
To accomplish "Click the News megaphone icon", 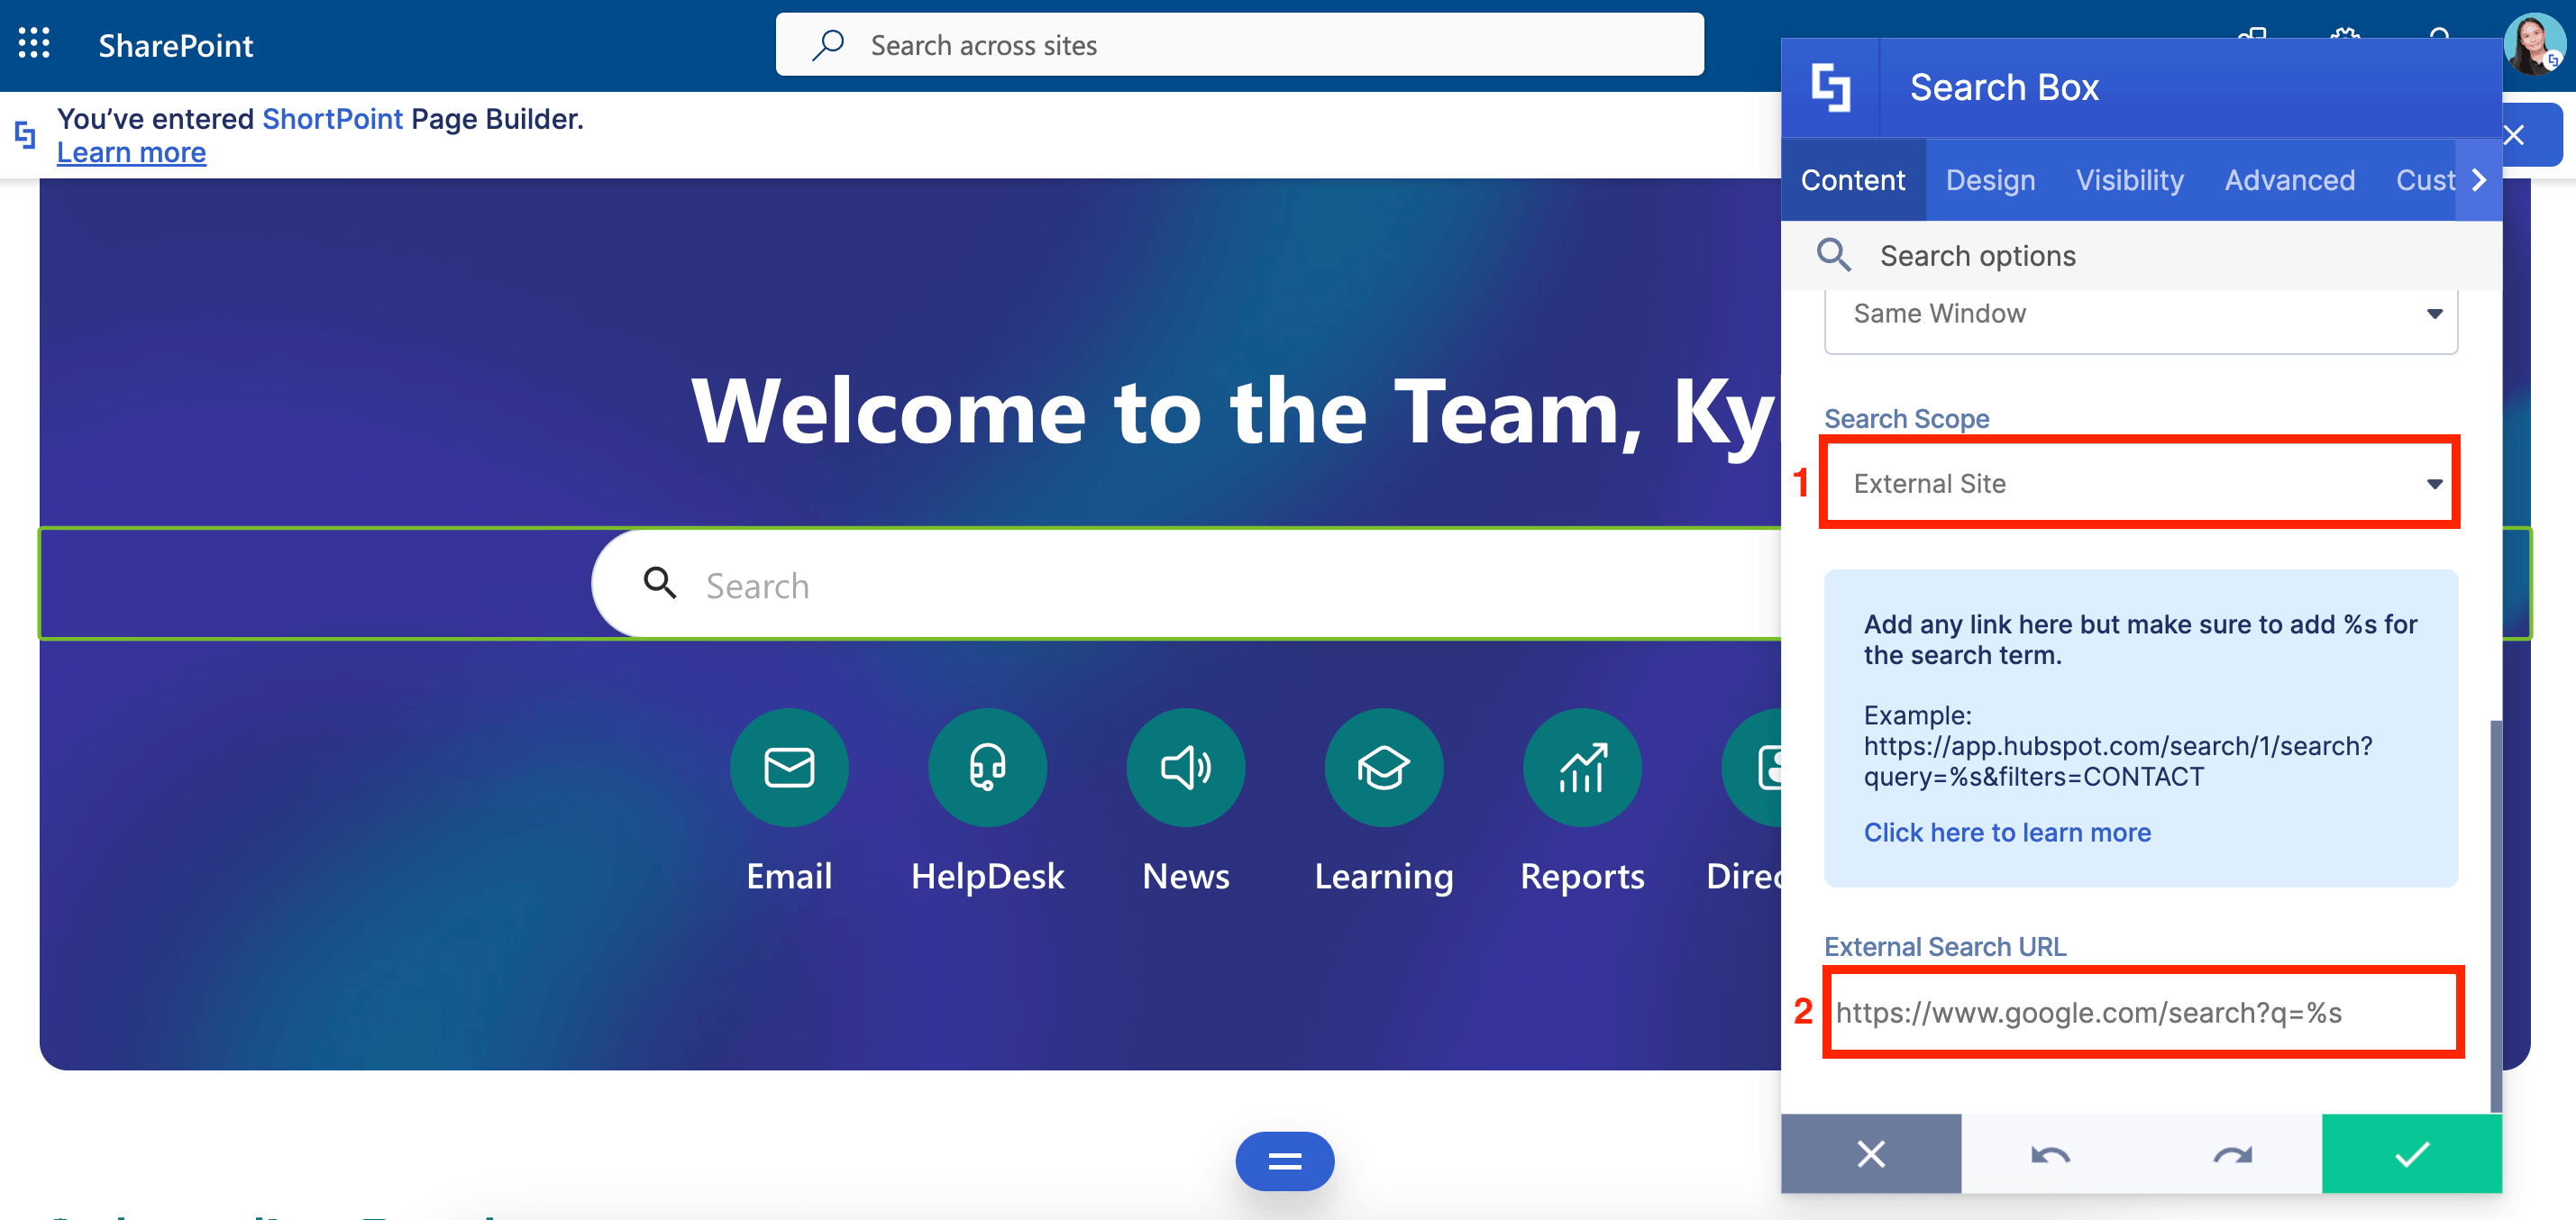I will point(1185,767).
